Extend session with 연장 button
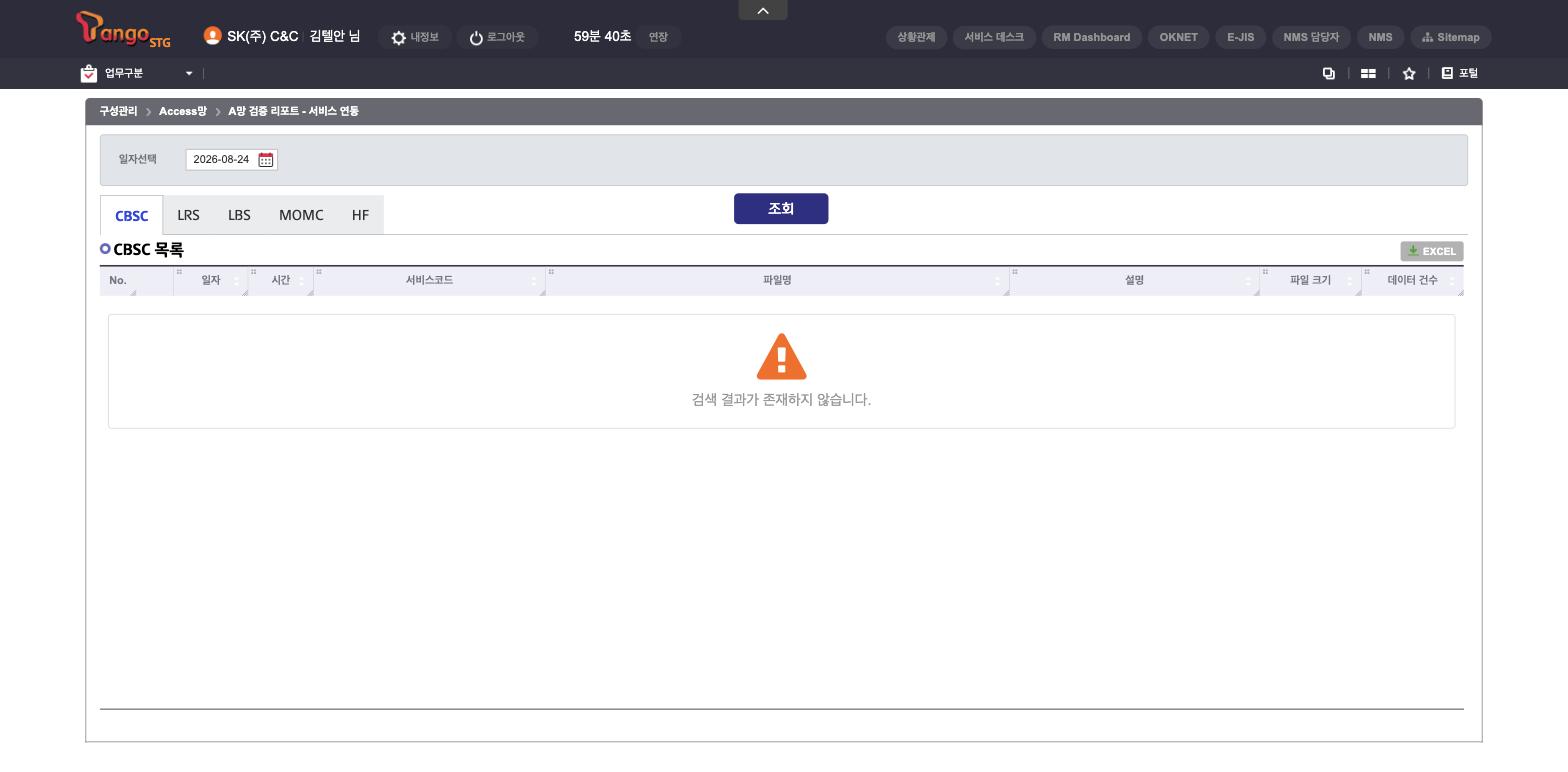This screenshot has height=772, width=1568. click(x=658, y=37)
